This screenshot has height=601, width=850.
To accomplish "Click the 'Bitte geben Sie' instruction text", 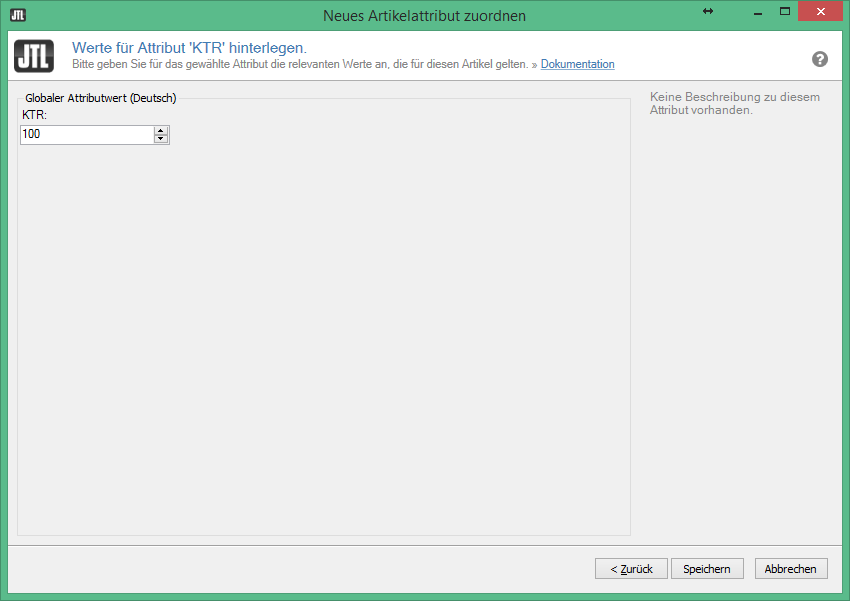I will (x=300, y=64).
